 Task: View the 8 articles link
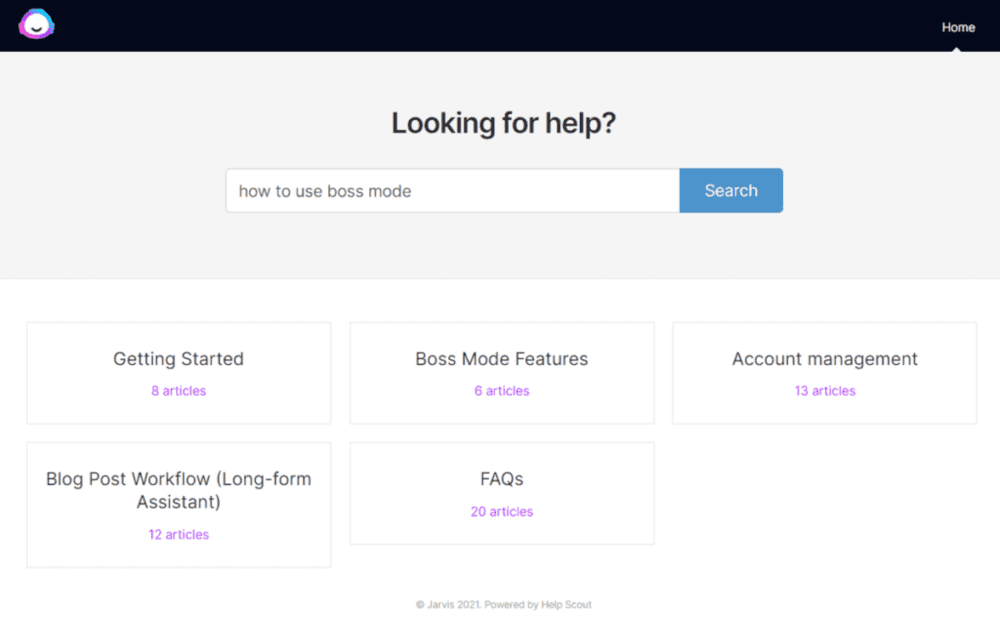(x=179, y=391)
